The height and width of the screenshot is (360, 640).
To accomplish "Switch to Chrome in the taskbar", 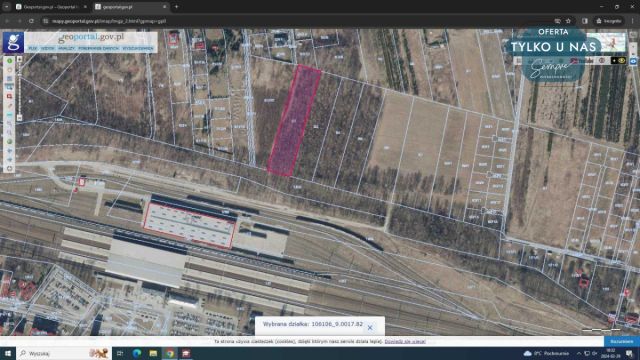I will click(170, 353).
